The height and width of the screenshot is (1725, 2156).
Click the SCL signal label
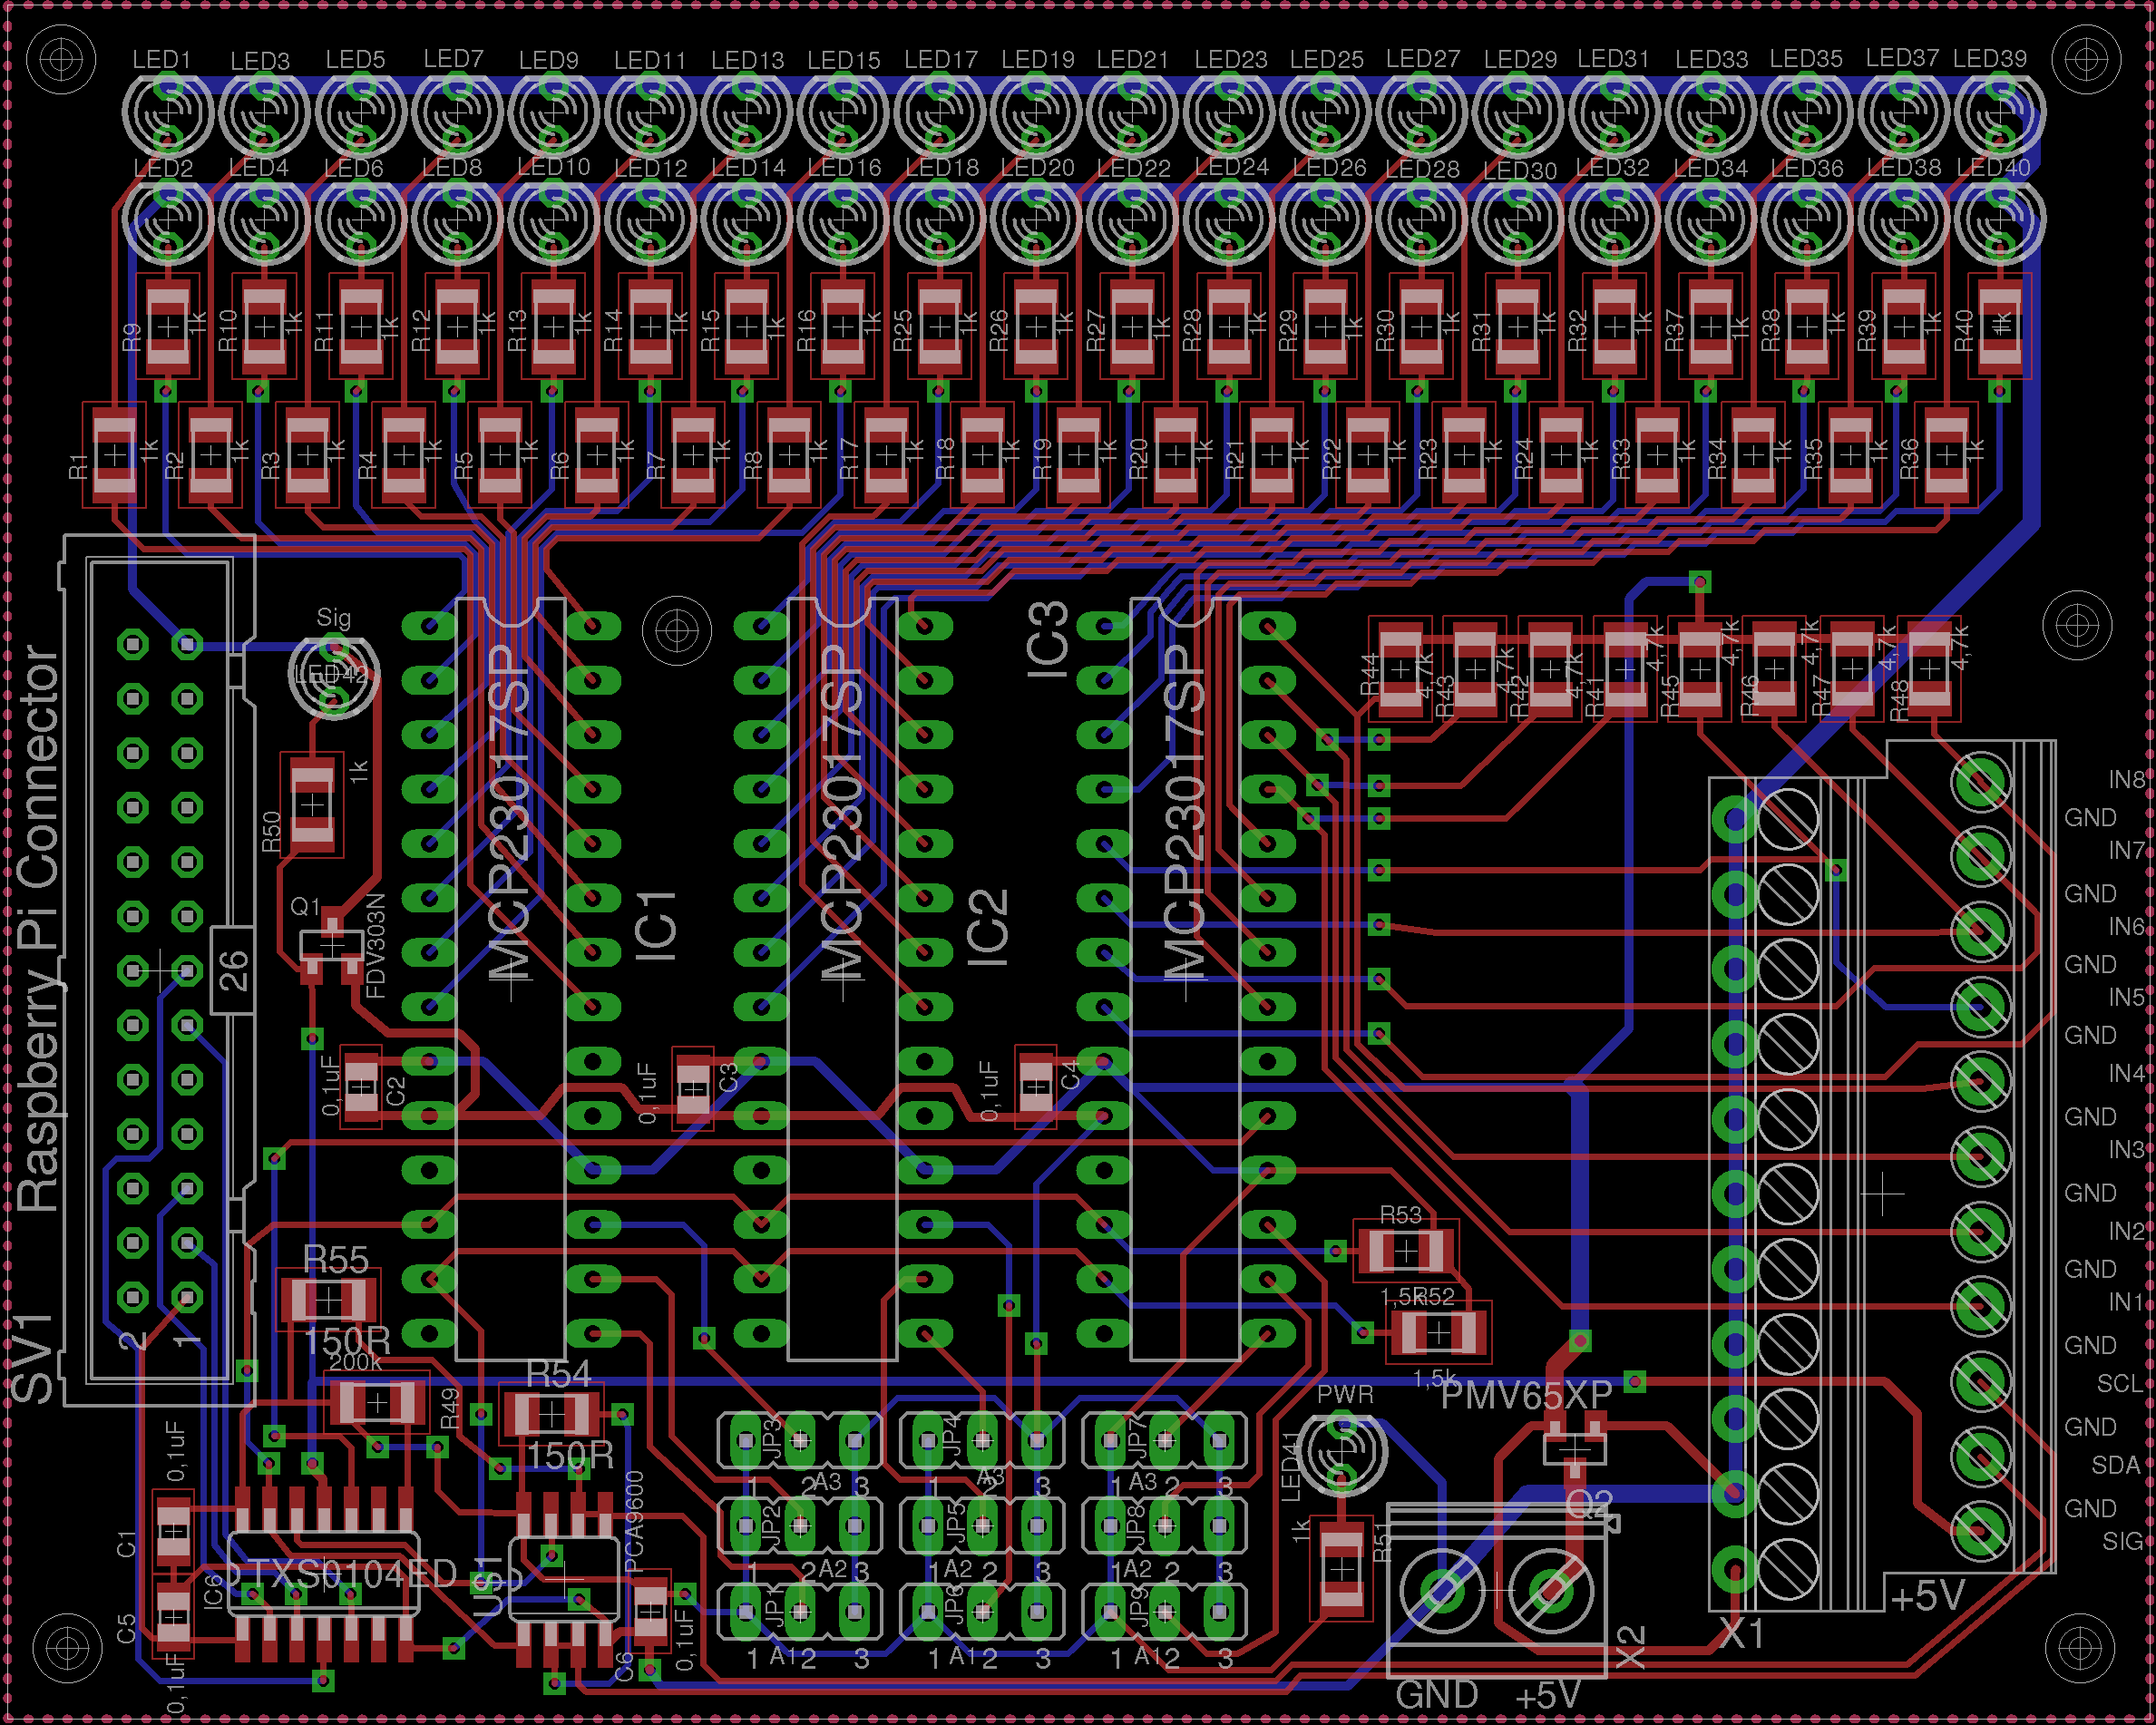point(2119,1383)
